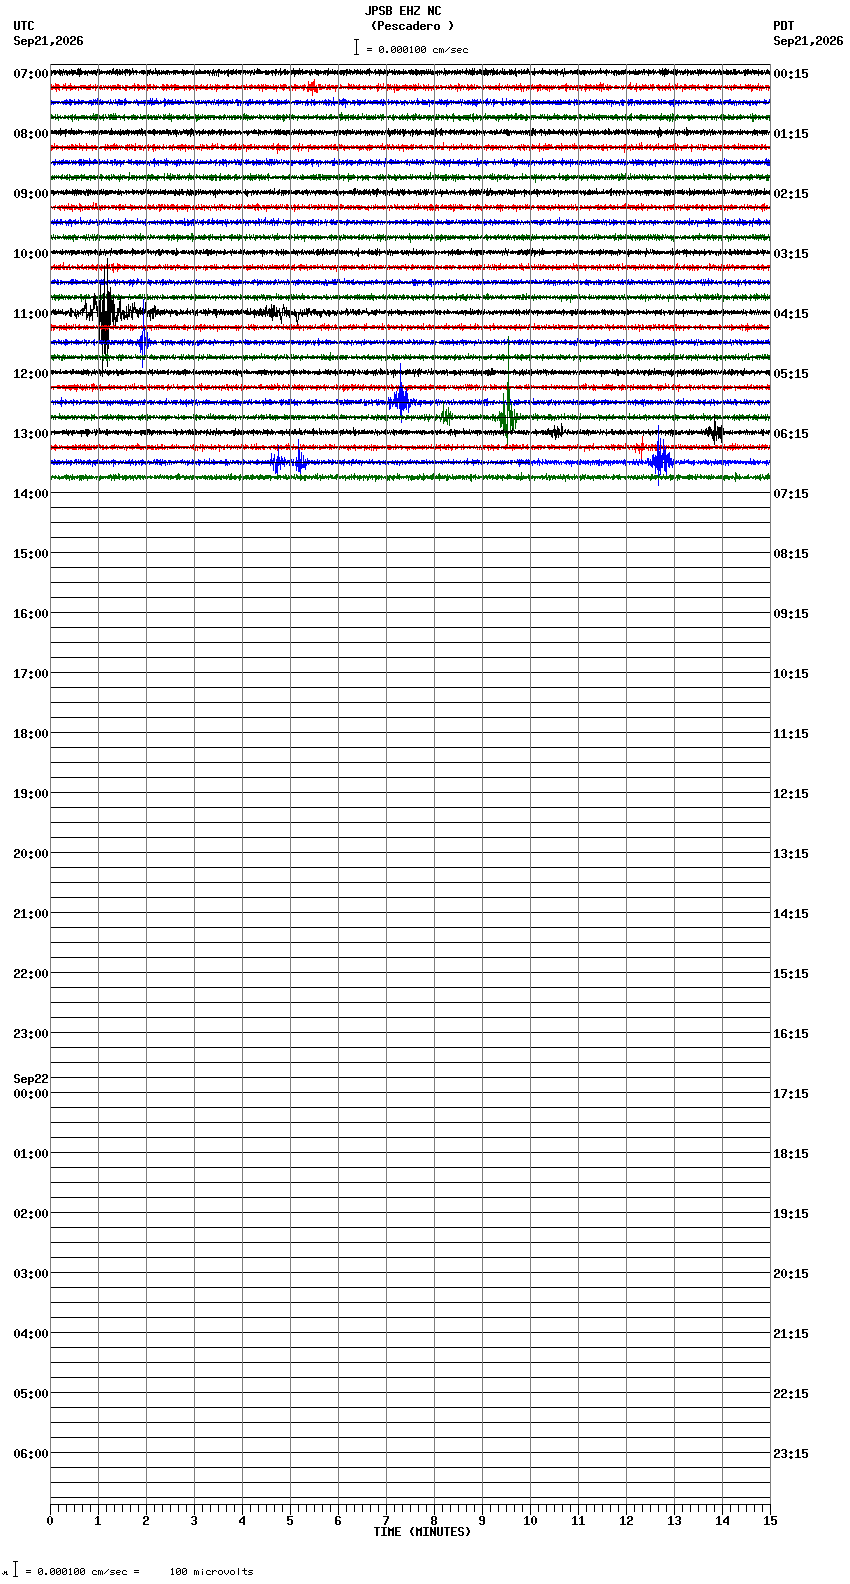Click the 07:00 UTC row label
This screenshot has width=850, height=1584.
point(31,74)
